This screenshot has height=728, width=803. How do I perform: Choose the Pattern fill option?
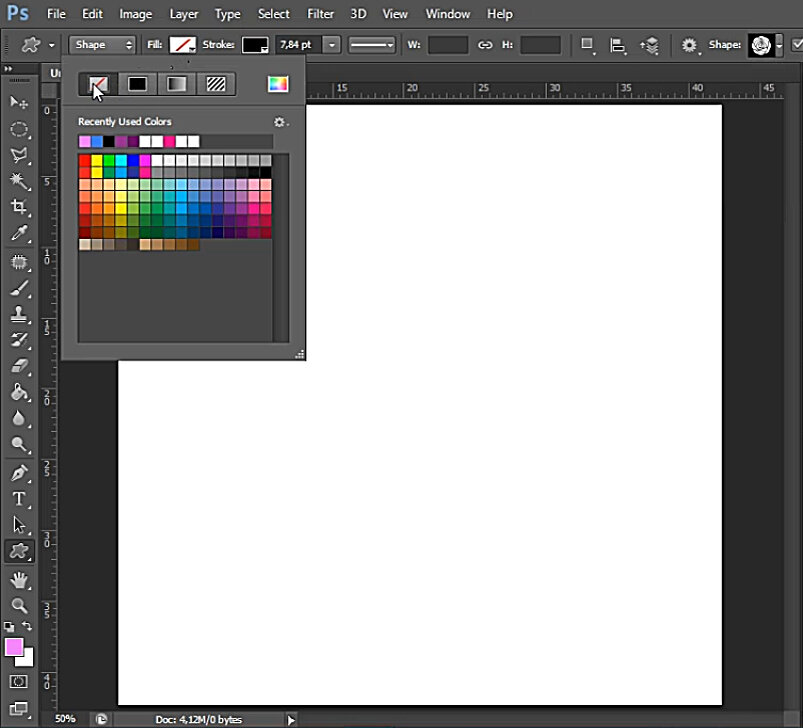[216, 84]
